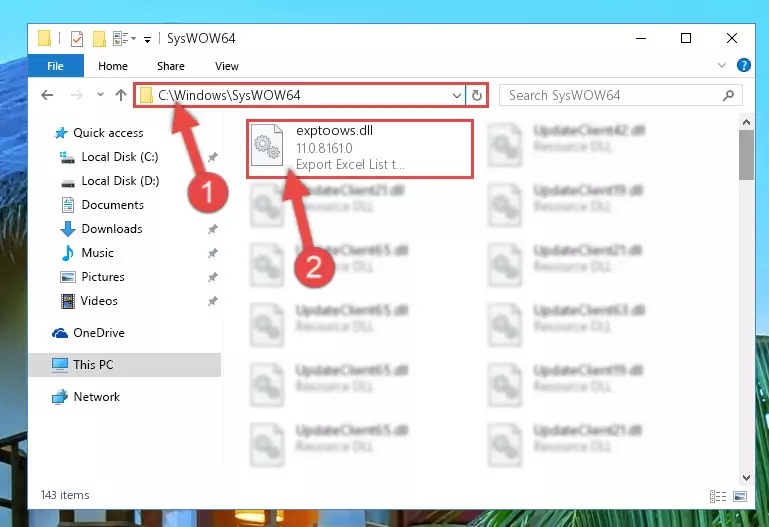Click the pin icon next to Downloads
Screen dimensions: 769x527
(212, 229)
